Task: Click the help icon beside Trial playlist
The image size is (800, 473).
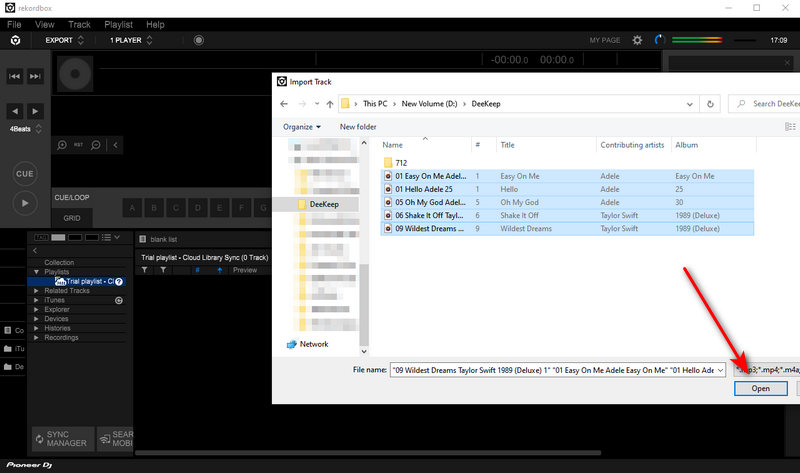Action: click(119, 282)
